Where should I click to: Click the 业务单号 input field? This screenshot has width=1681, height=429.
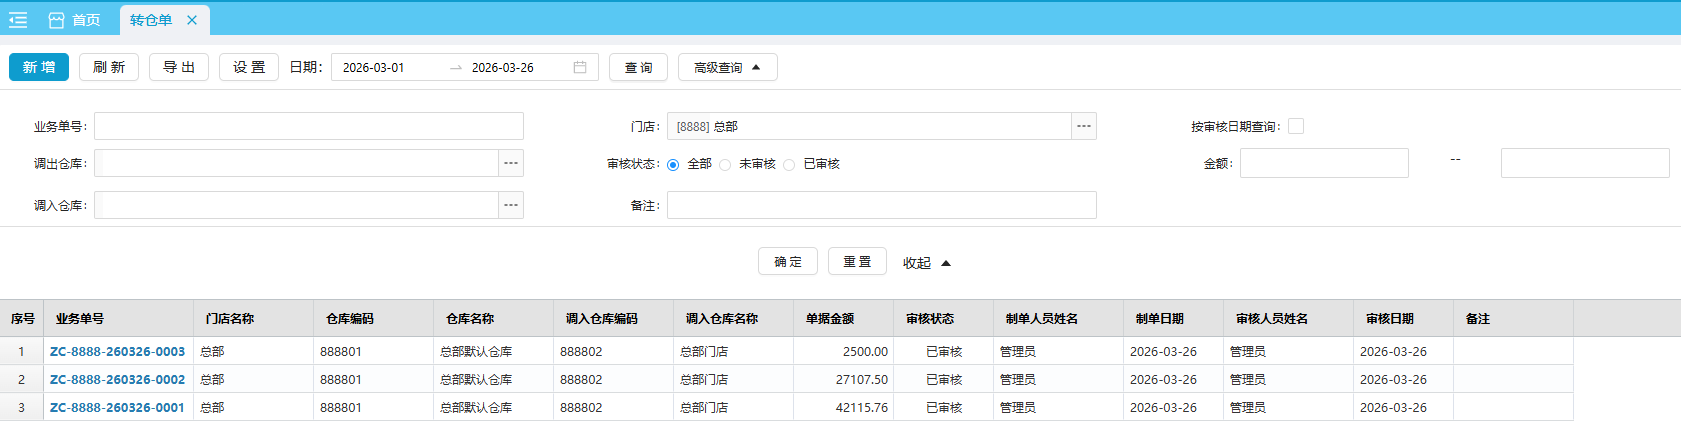pyautogui.click(x=308, y=126)
